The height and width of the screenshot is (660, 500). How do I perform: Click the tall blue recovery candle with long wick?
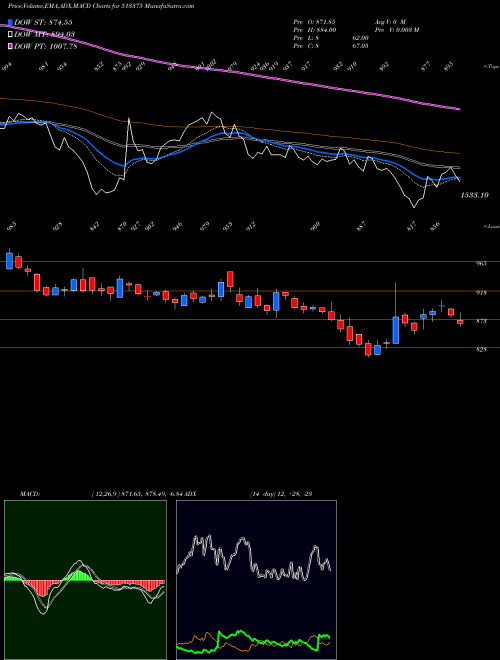(x=396, y=330)
